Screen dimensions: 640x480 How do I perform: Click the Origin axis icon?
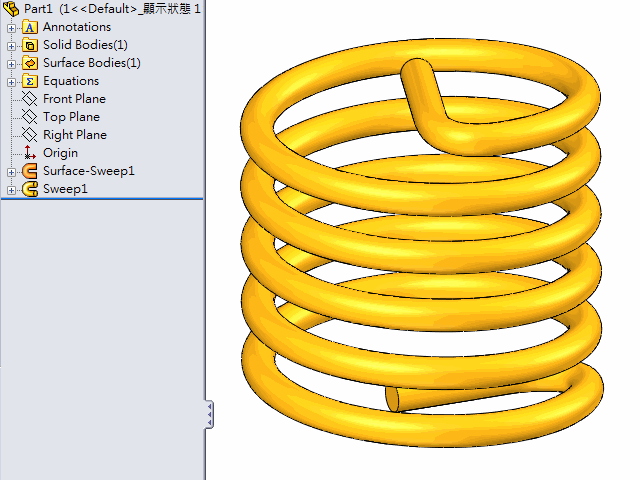(29, 153)
